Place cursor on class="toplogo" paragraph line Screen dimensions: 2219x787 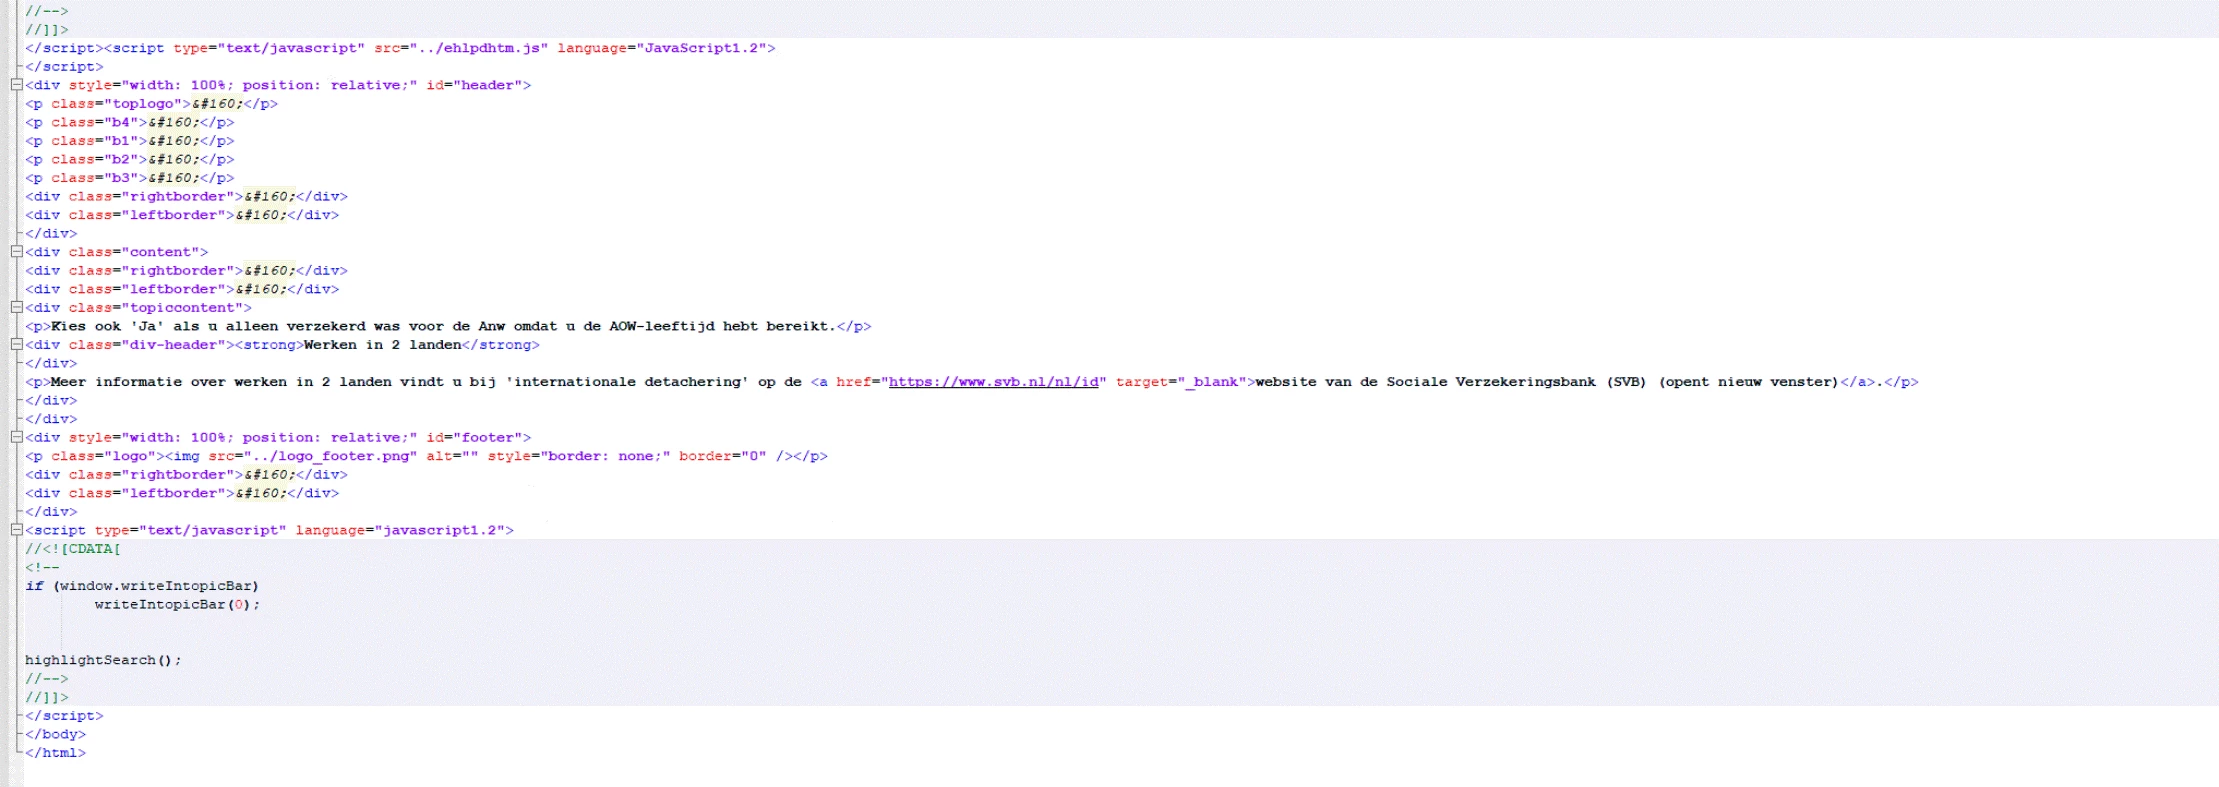(152, 104)
